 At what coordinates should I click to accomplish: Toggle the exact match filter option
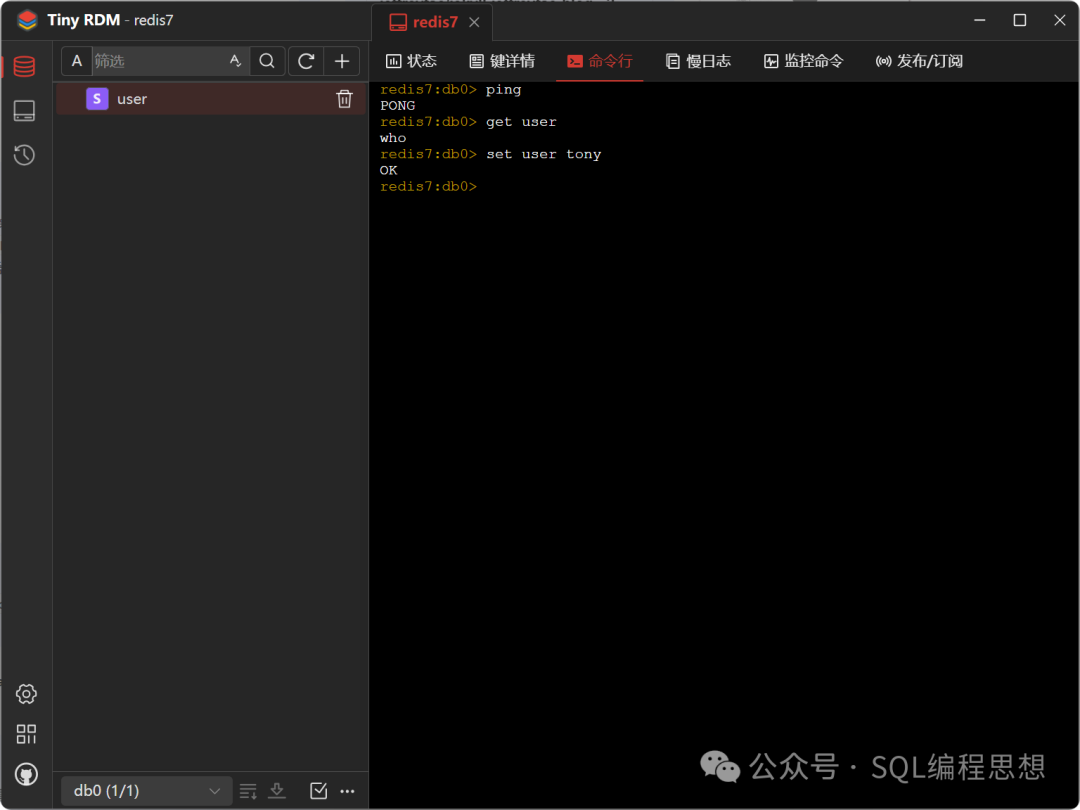click(x=235, y=61)
